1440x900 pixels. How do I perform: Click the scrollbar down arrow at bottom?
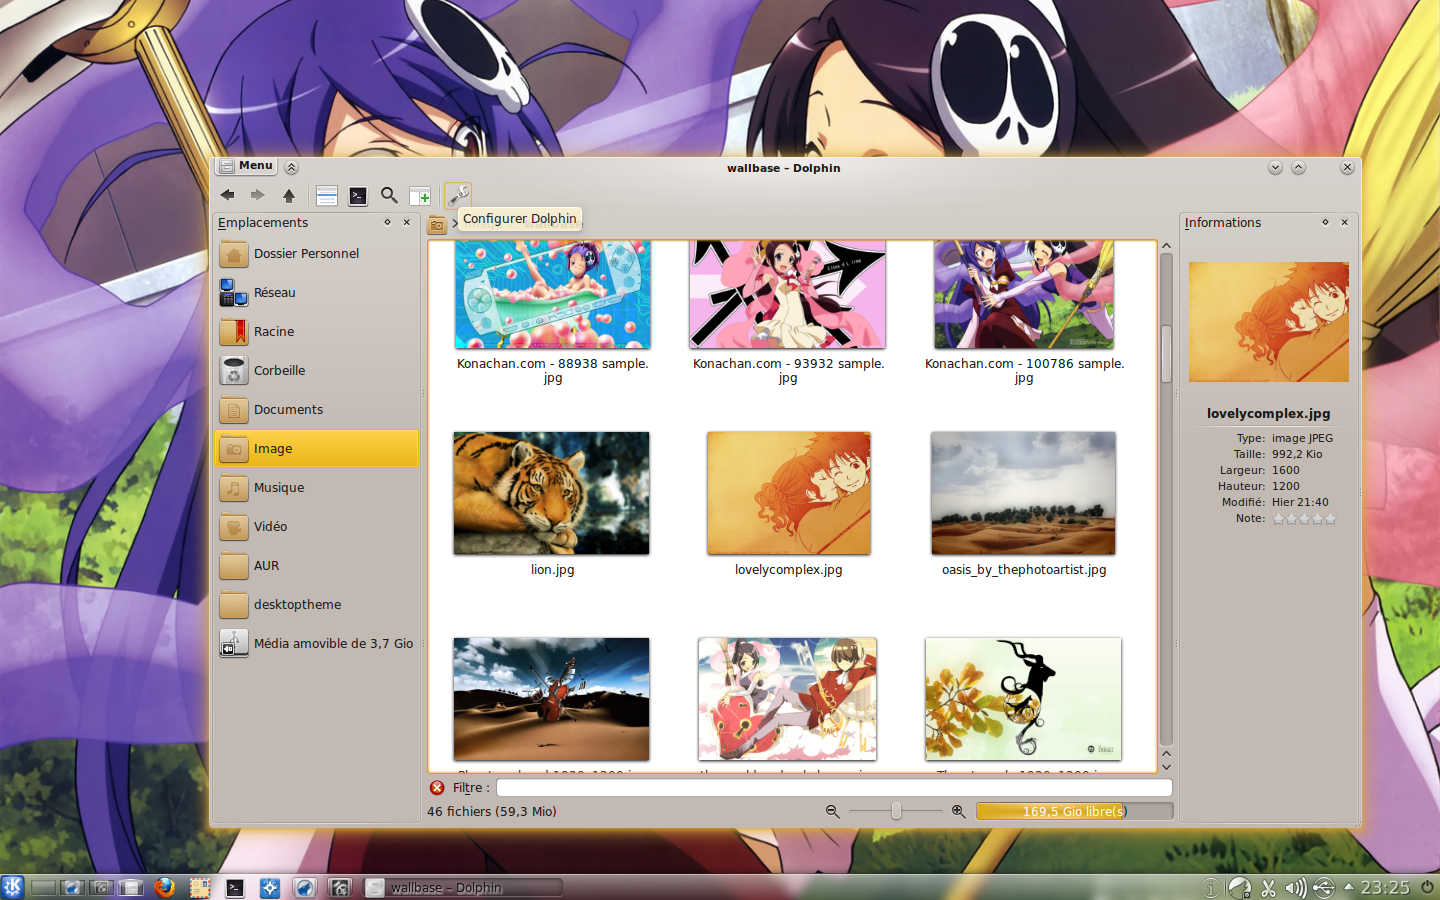click(x=1166, y=767)
